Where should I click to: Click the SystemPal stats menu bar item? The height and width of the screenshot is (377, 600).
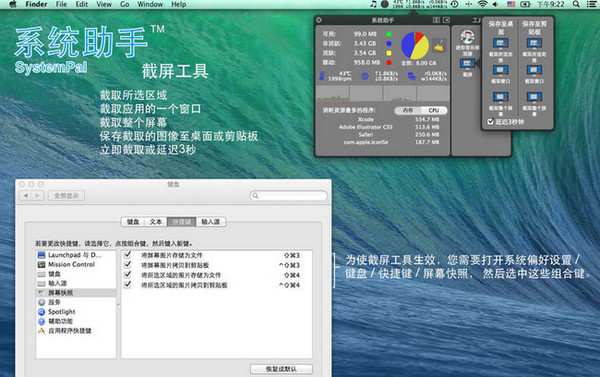(x=420, y=4)
